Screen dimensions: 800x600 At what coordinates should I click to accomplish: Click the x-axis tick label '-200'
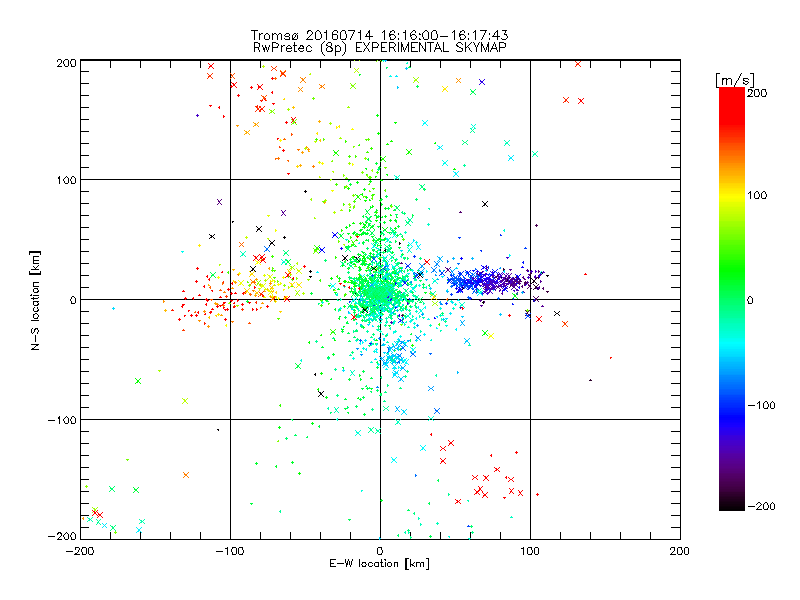click(80, 551)
